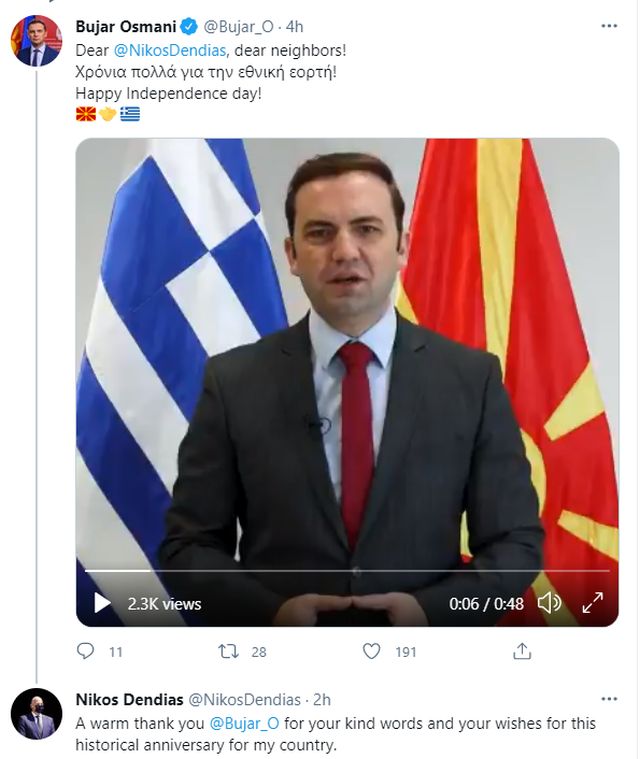Play the video in Bujar Osmani's tweet
This screenshot has height=759, width=640.
click(x=102, y=603)
